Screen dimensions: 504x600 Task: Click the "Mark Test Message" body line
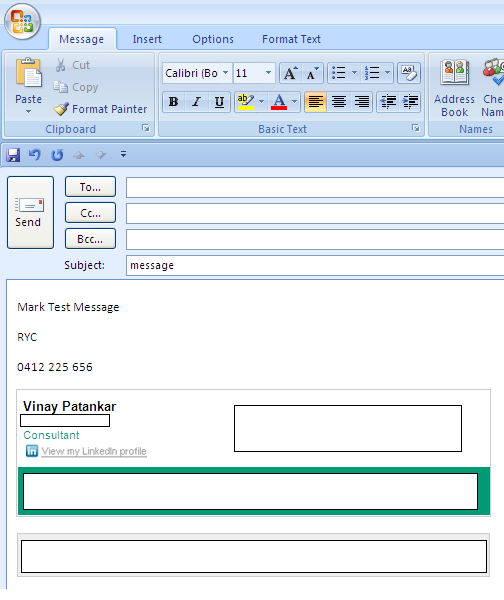[x=68, y=307]
